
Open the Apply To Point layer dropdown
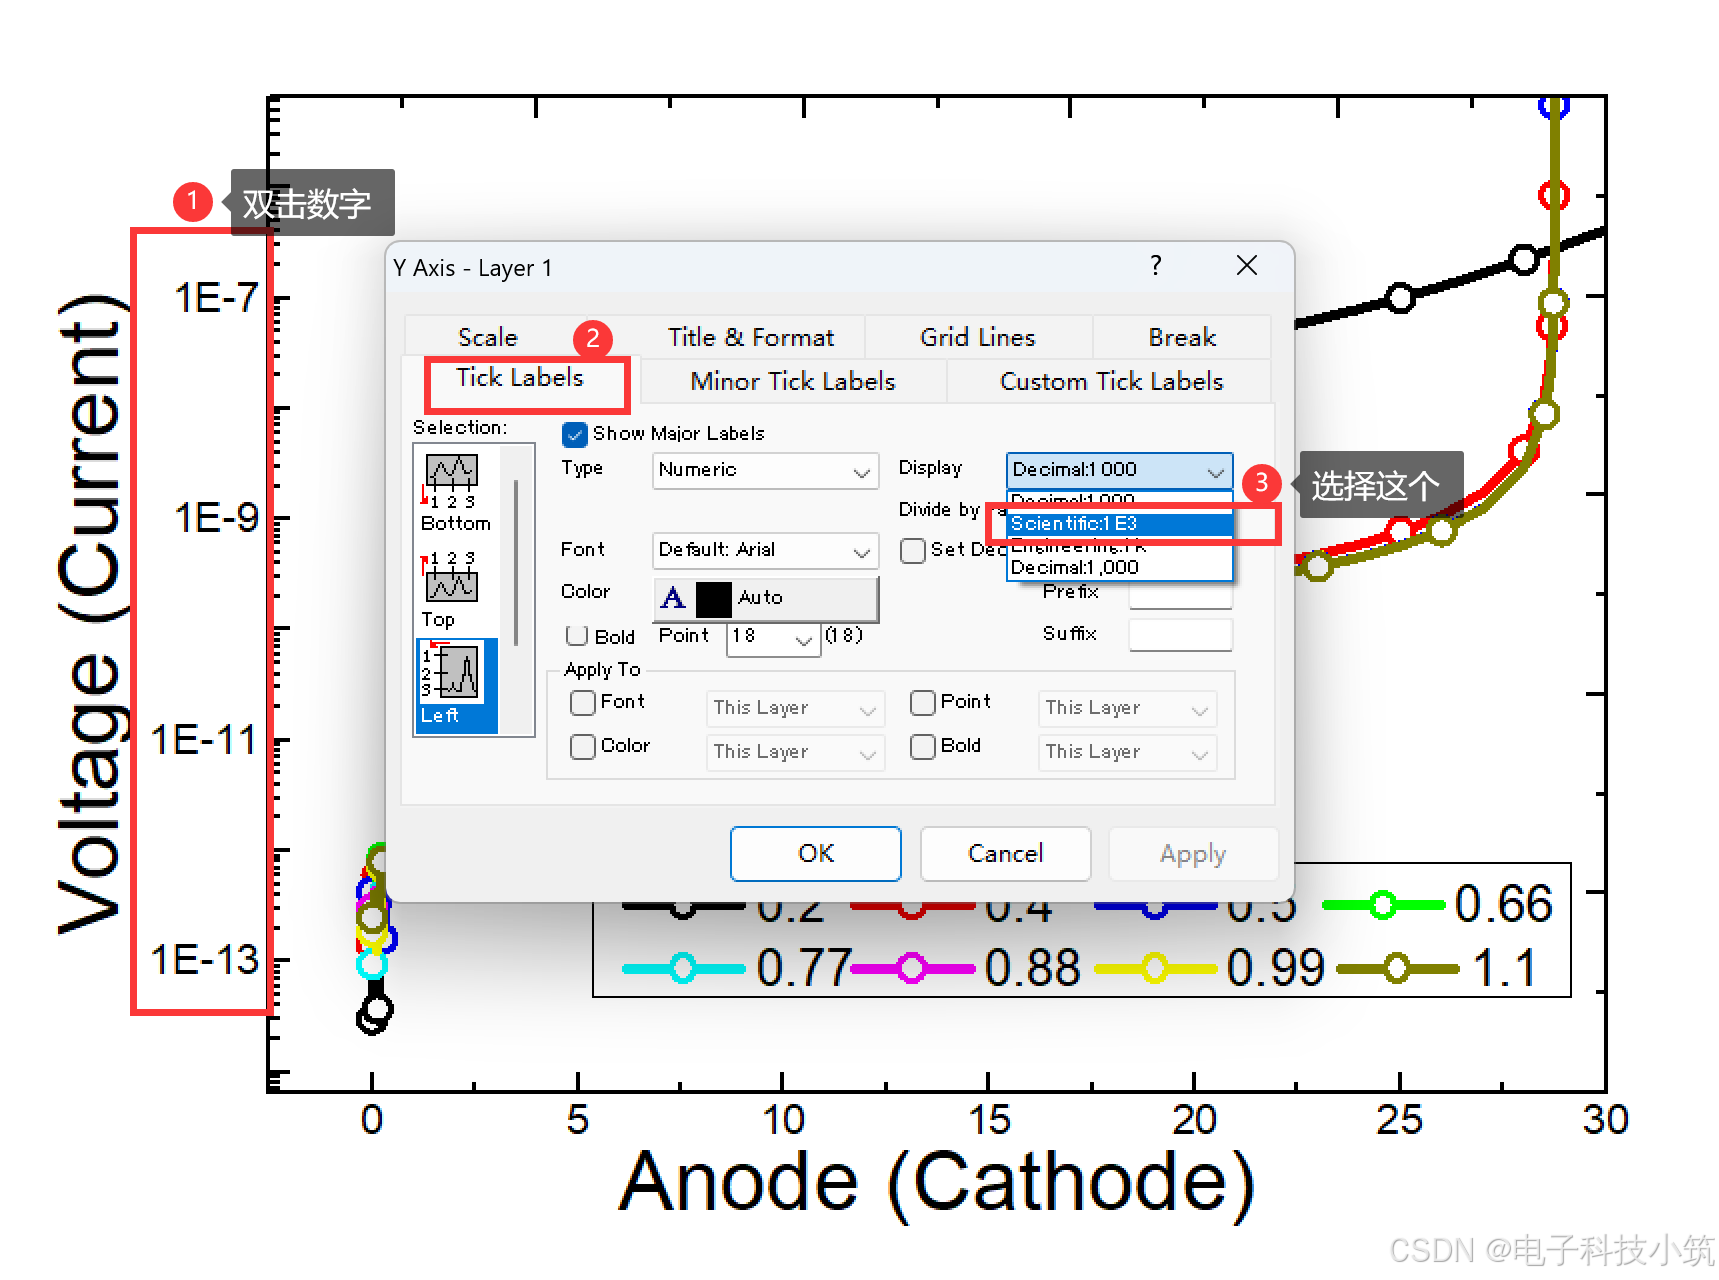pos(1127,708)
